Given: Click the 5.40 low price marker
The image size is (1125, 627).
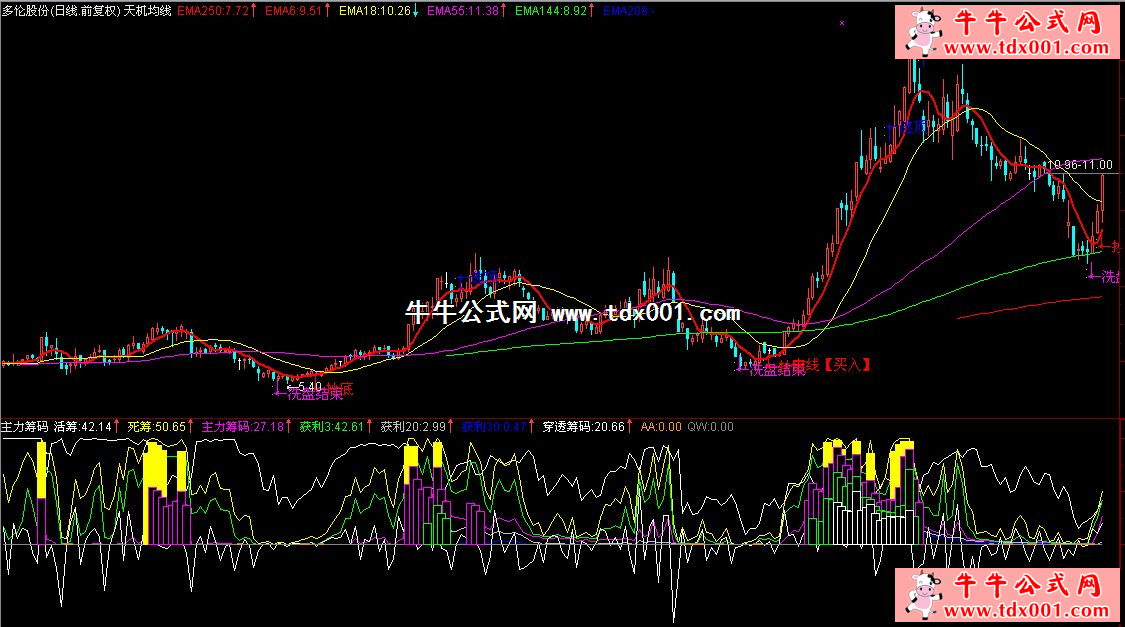Looking at the screenshot, I should pyautogui.click(x=307, y=386).
